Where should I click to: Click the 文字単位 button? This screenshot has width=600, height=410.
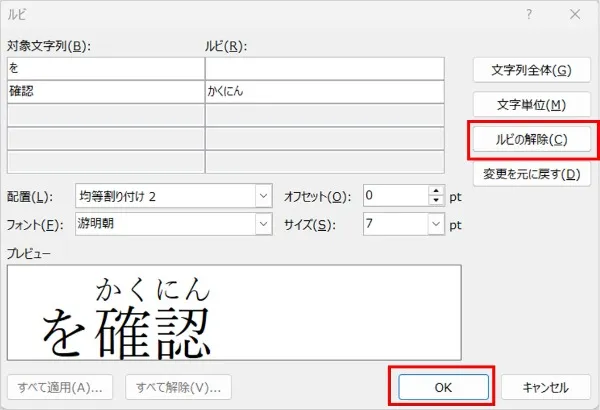coord(532,105)
